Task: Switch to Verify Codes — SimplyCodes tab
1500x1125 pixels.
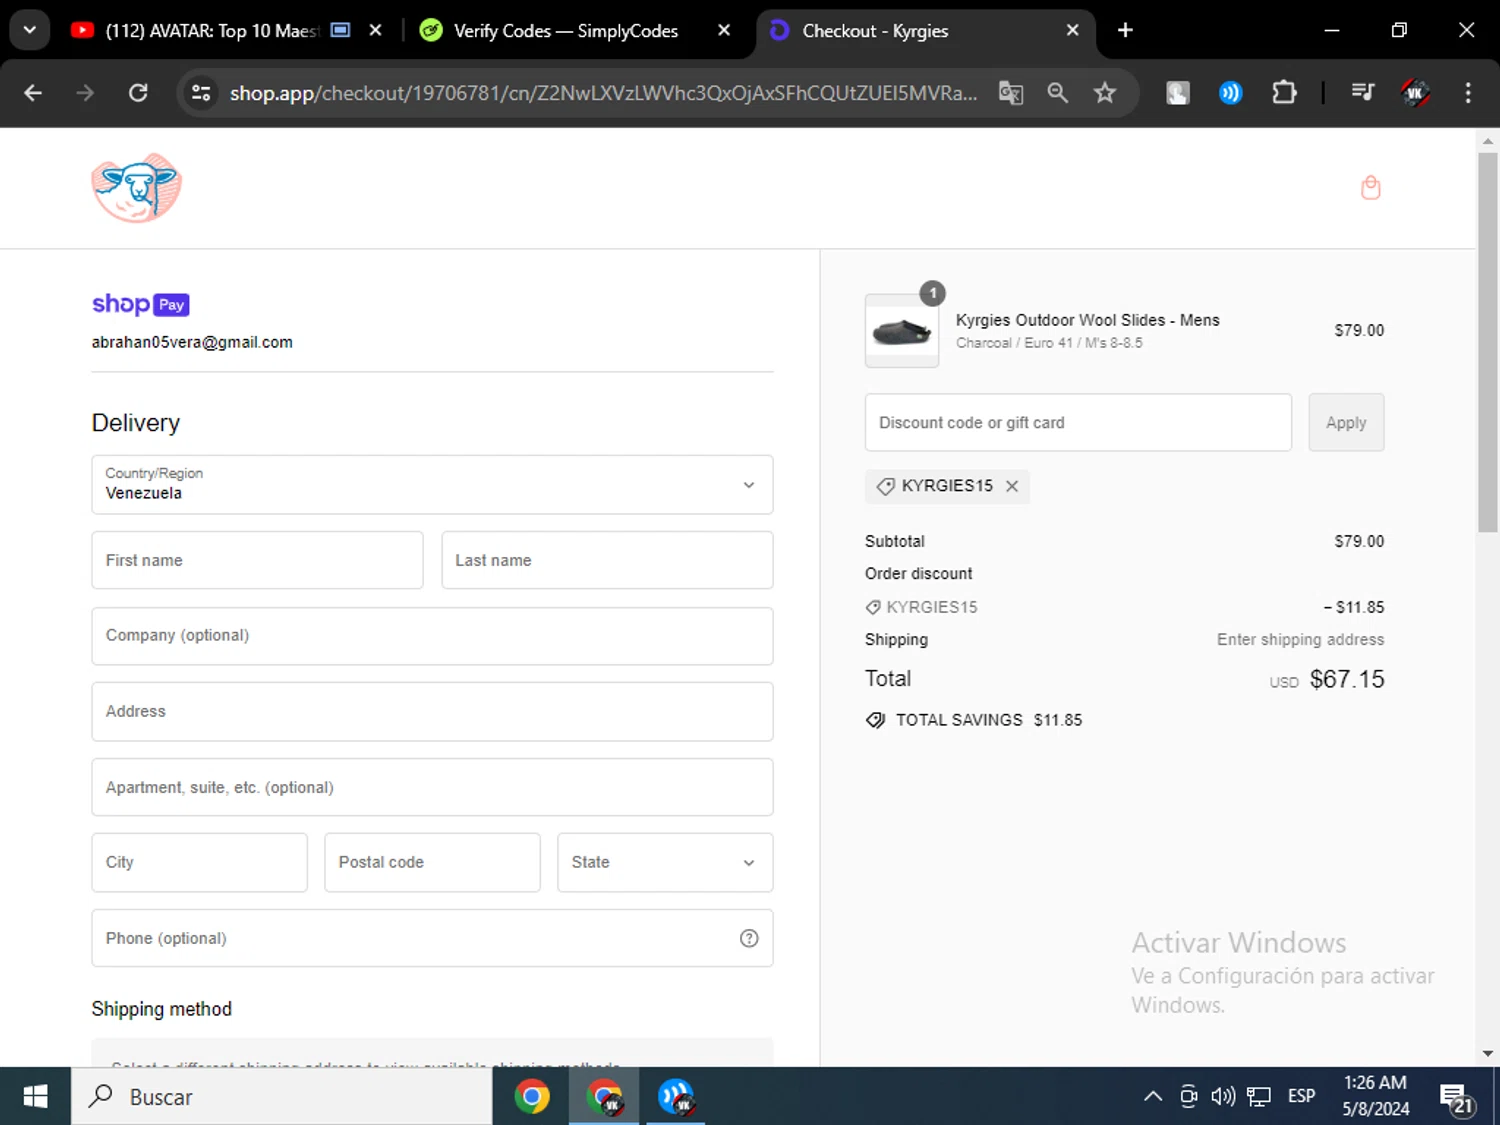Action: point(566,31)
